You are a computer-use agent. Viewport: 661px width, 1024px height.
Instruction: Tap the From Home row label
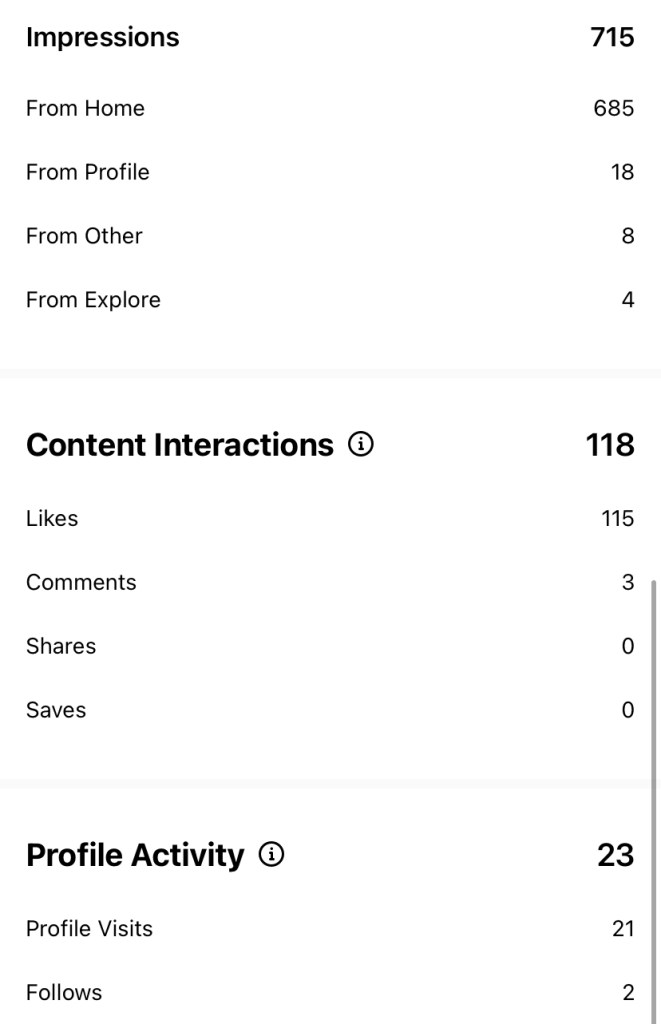coord(85,108)
